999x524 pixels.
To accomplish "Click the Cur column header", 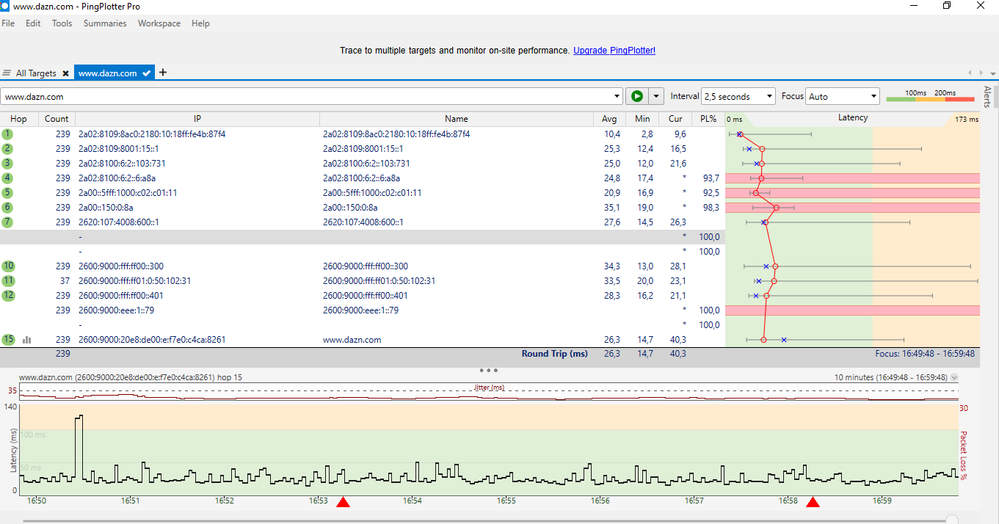I will pos(675,119).
